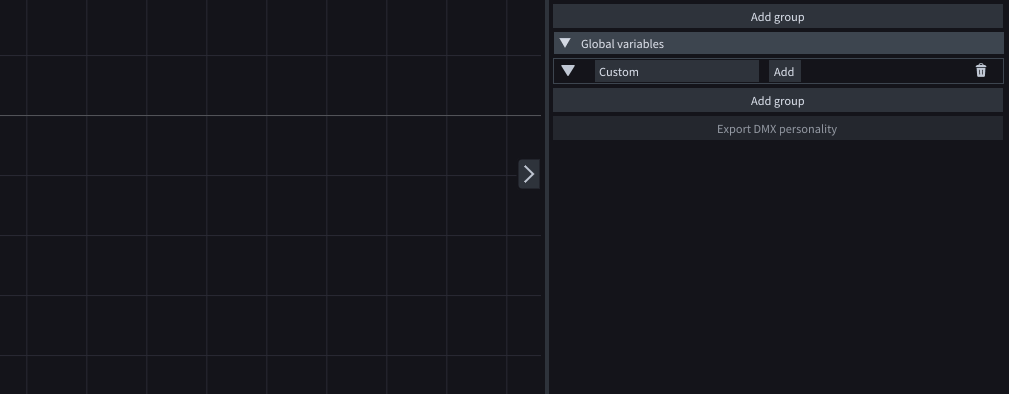Toggle the Custom group's expanded state

click(x=568, y=71)
